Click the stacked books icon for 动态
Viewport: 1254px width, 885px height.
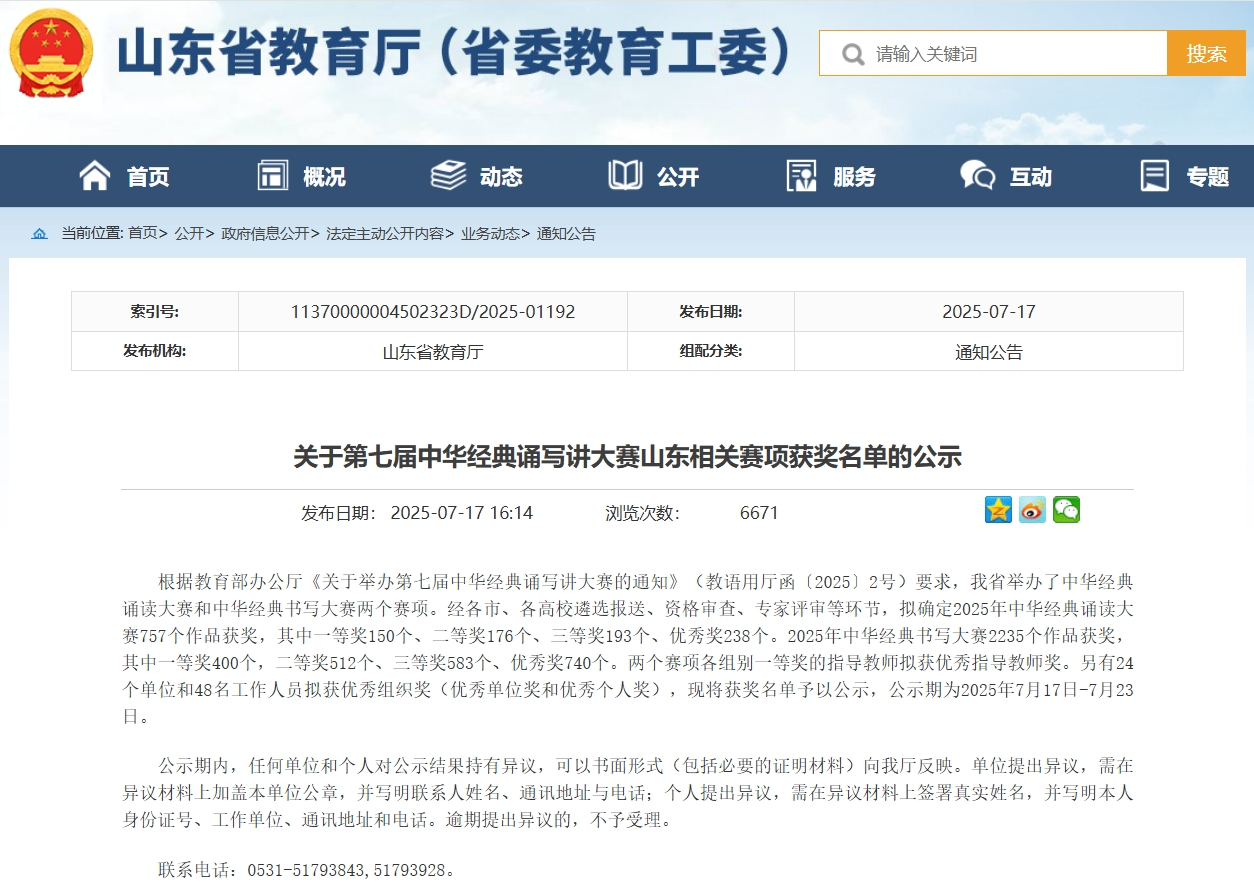[x=448, y=176]
